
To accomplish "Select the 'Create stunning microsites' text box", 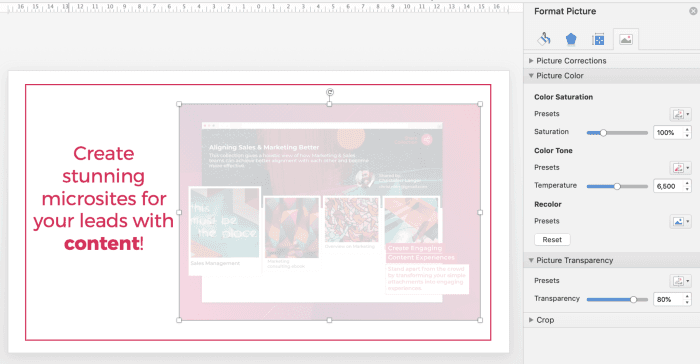I will click(x=104, y=198).
